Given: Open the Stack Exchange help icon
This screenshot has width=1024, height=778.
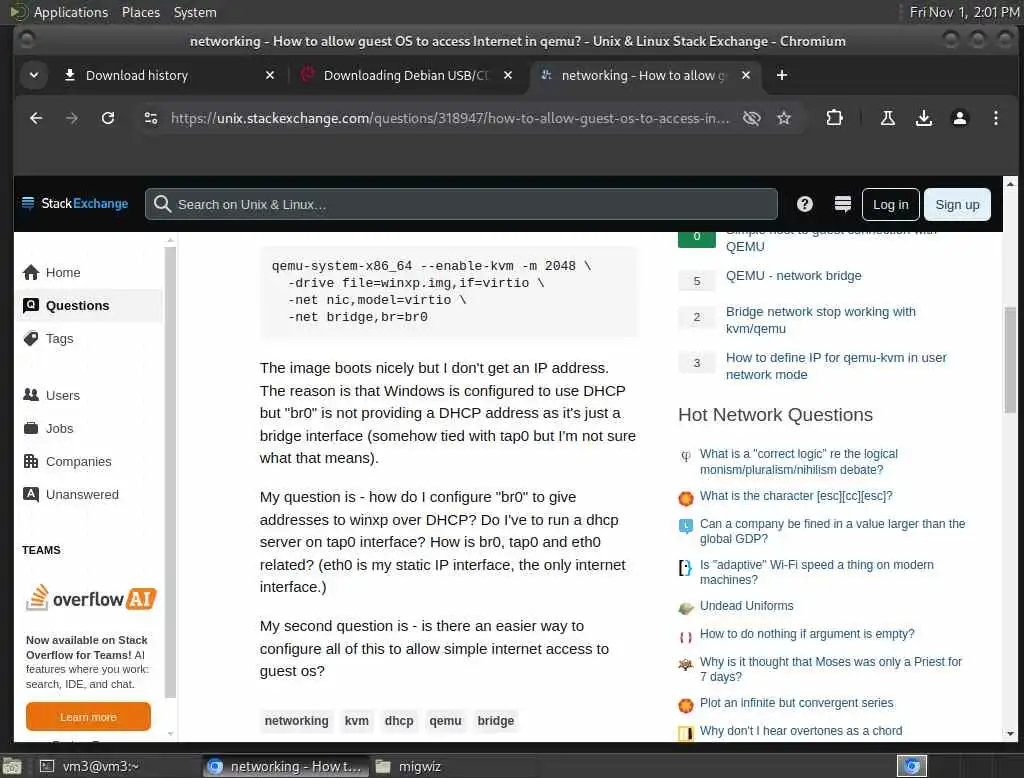Looking at the screenshot, I should (805, 204).
